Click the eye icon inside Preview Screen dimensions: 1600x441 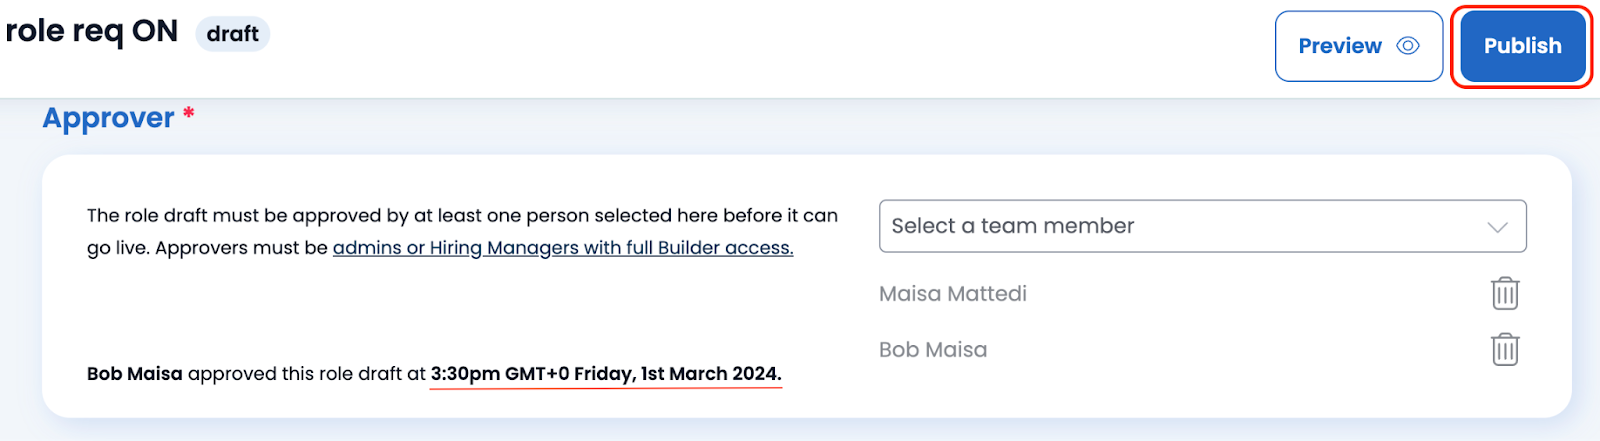(x=1408, y=46)
